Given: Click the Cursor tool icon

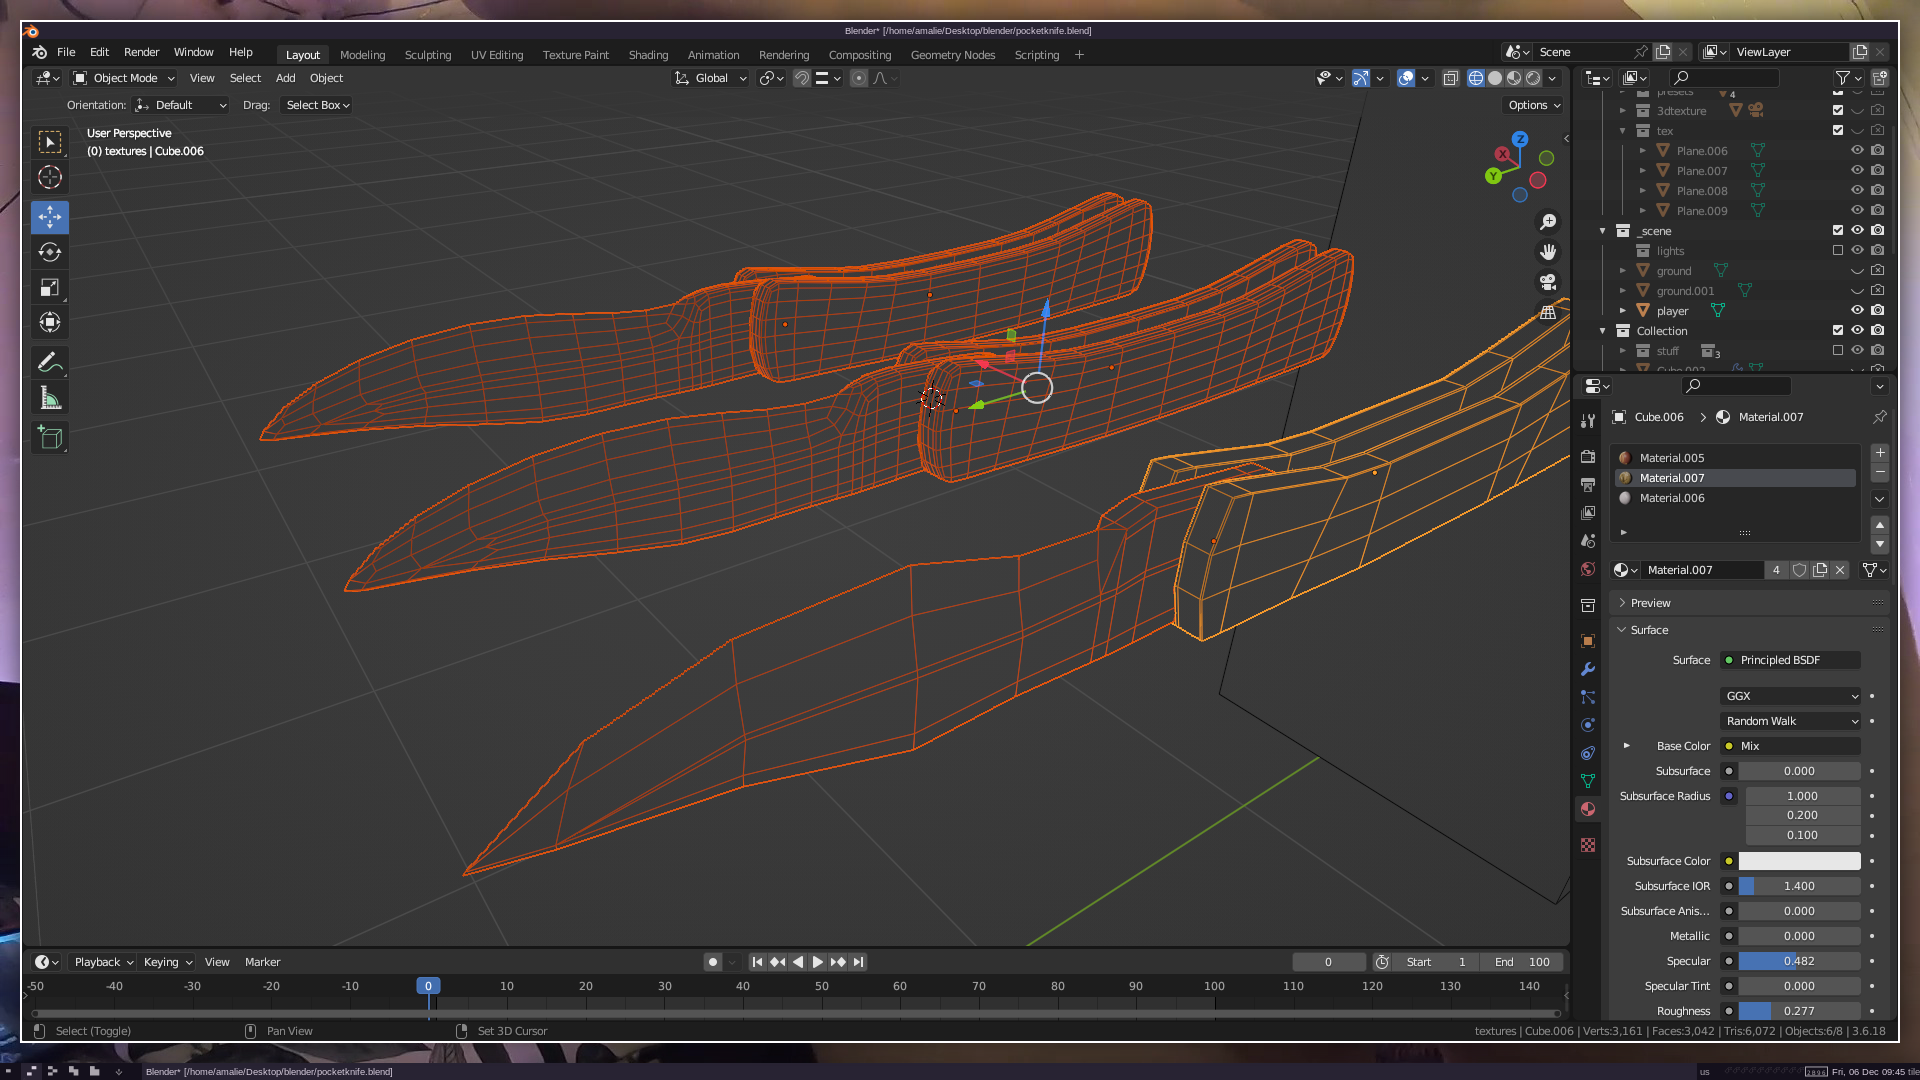Looking at the screenshot, I should point(50,178).
